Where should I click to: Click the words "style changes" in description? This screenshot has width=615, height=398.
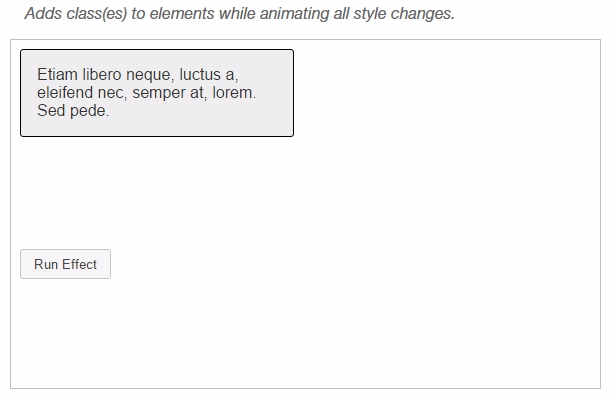tap(403, 14)
